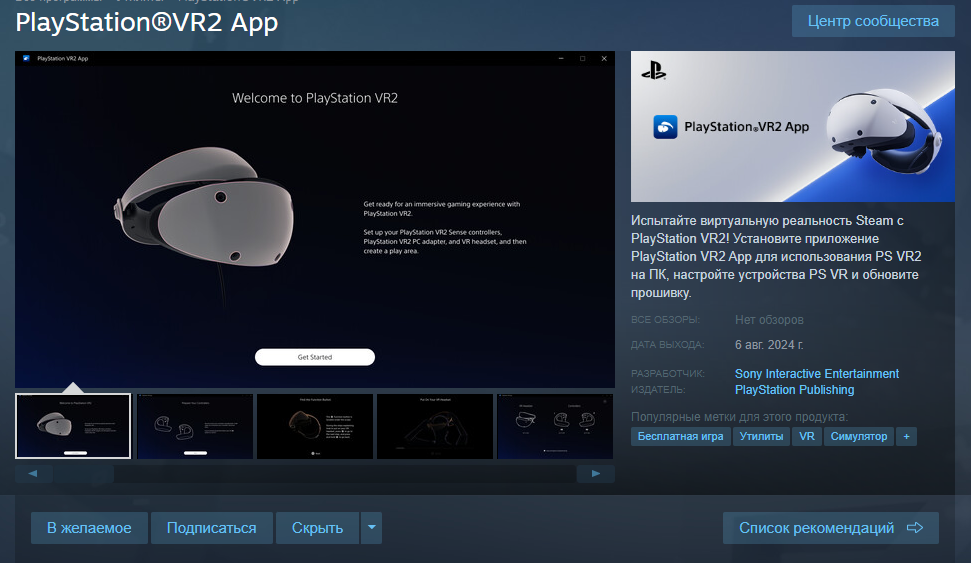Click the blue VR2 app icon in banner
The image size is (971, 563).
(665, 127)
